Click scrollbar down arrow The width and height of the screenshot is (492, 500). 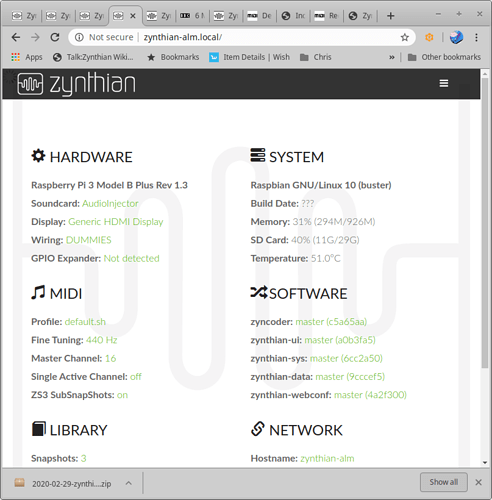point(485,462)
